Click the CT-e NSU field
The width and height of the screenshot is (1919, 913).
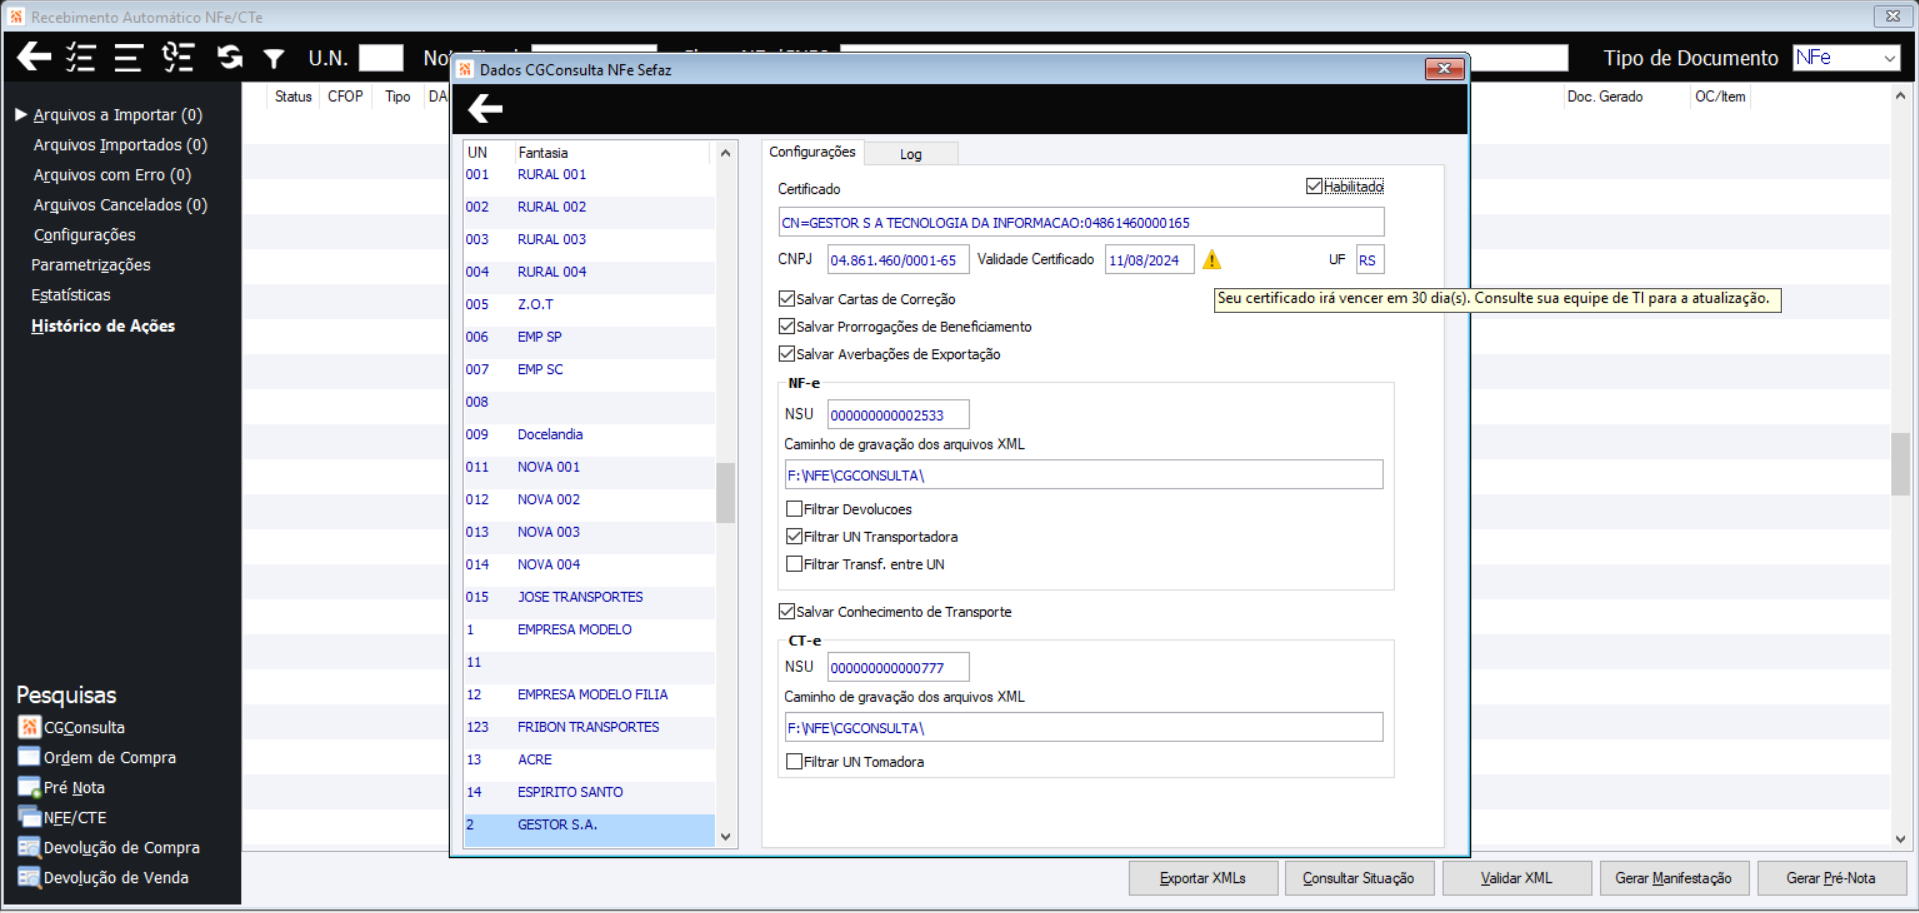pos(898,667)
